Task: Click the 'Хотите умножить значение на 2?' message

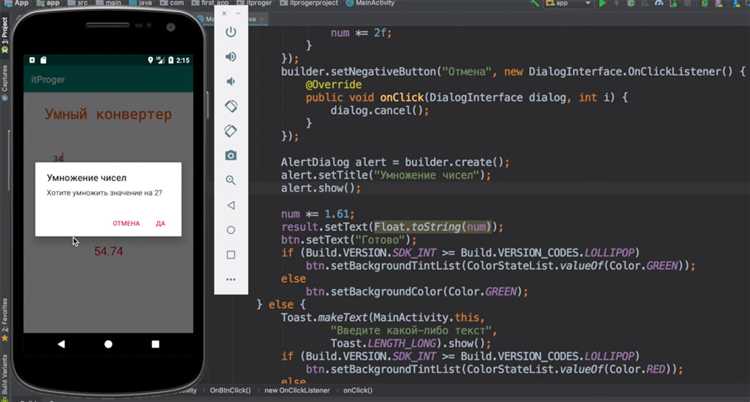Action: 104,193
